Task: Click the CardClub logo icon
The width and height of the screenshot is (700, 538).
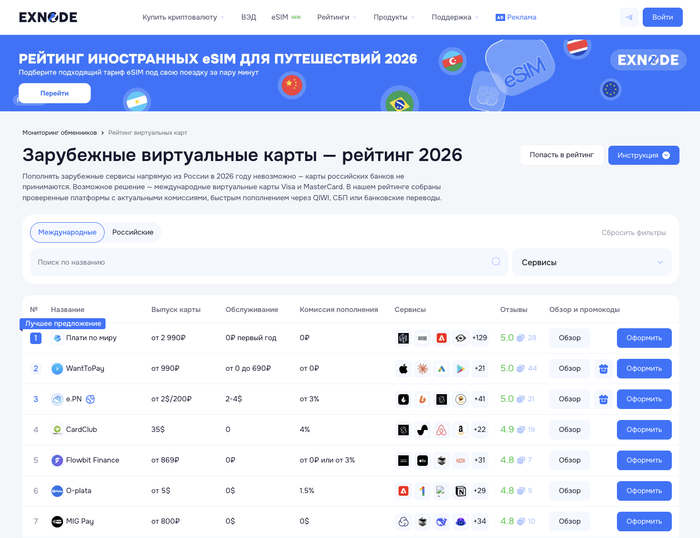Action: (57, 430)
